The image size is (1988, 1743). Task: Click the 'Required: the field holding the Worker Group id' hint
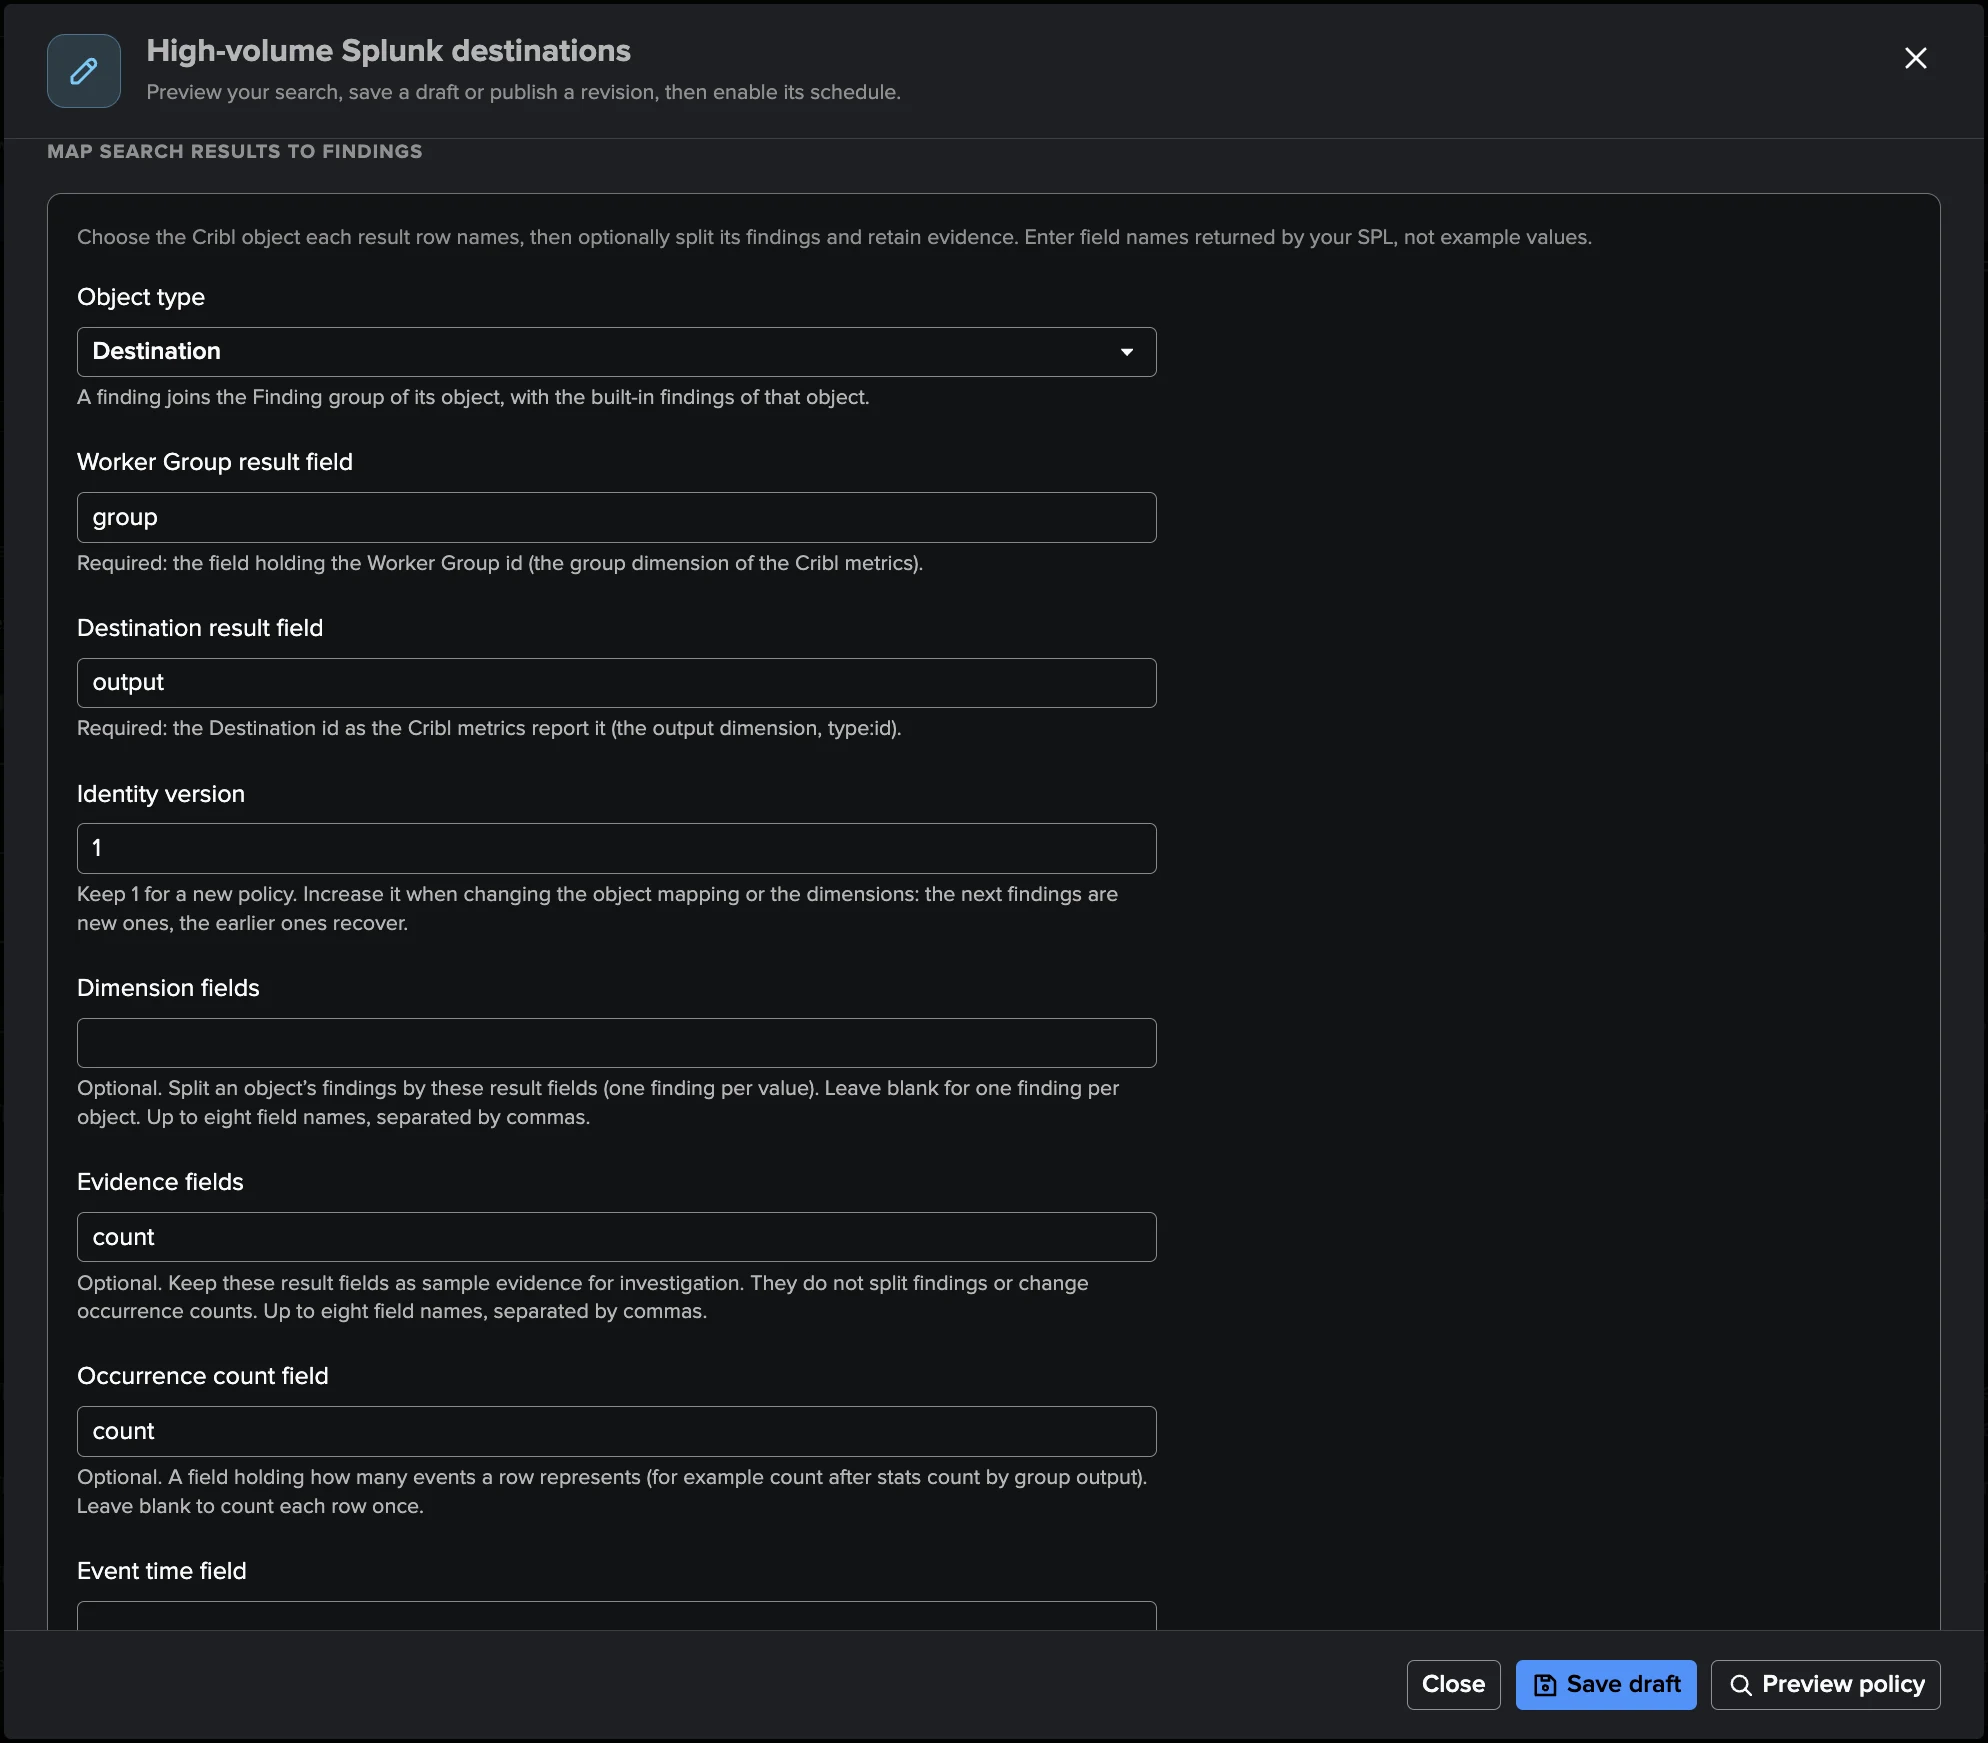(500, 563)
